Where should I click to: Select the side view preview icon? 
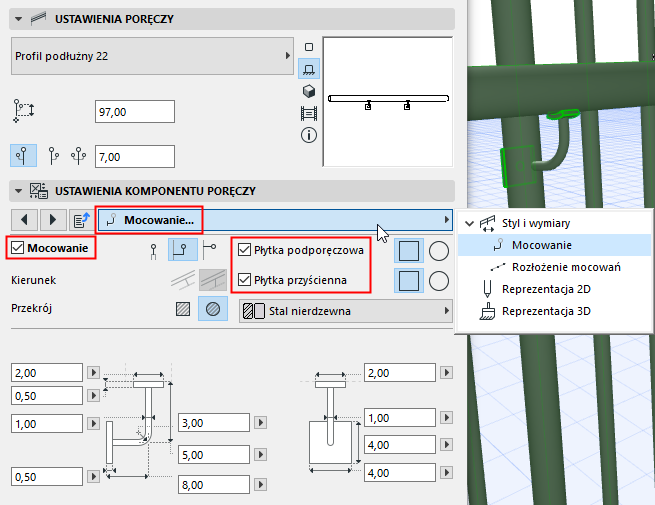click(x=309, y=69)
